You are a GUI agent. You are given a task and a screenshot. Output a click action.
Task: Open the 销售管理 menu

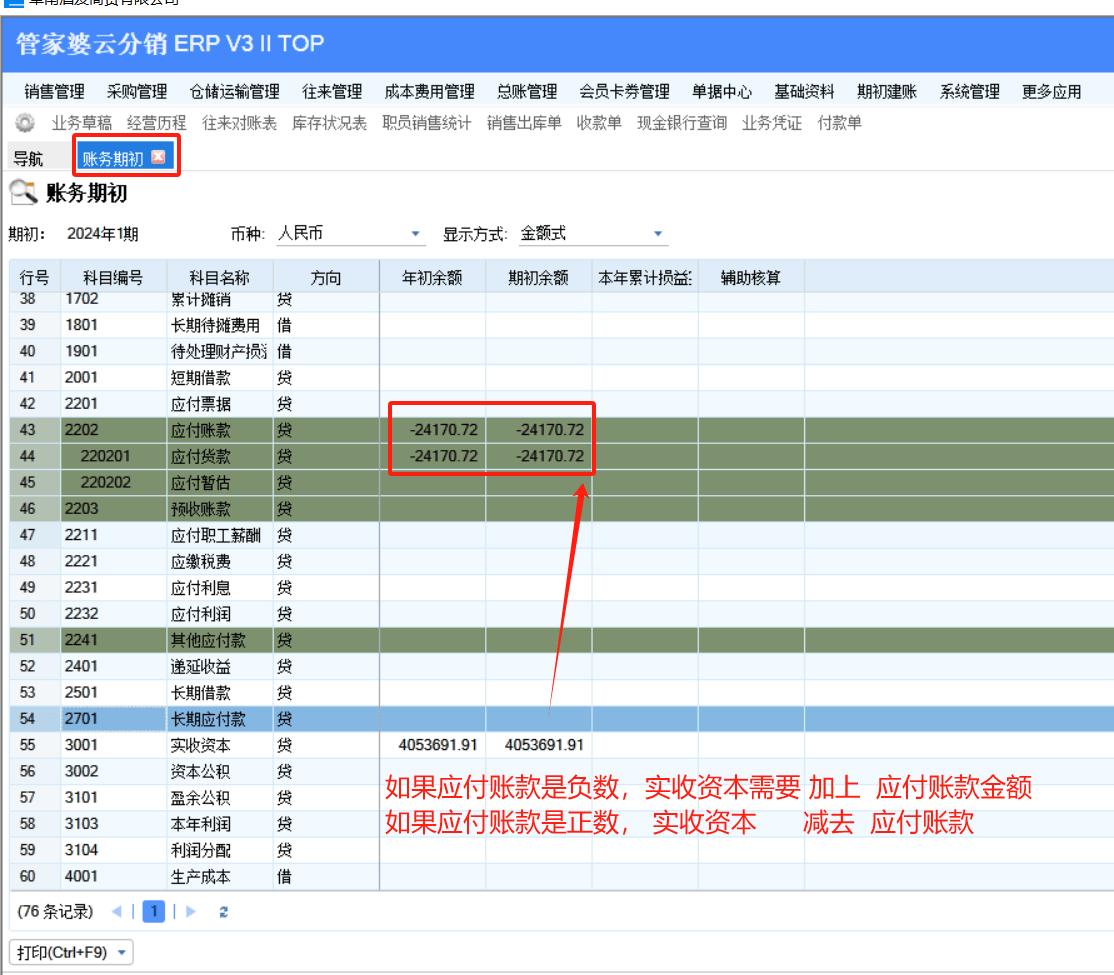point(55,92)
